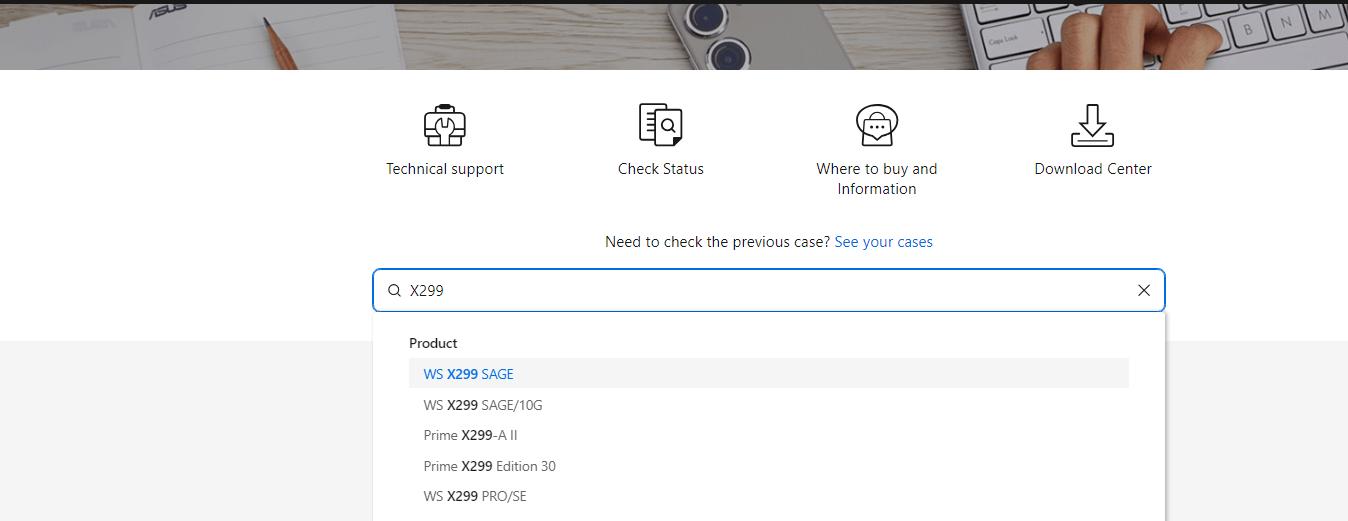Click the Check Status text label
The height and width of the screenshot is (521, 1348).
(661, 169)
